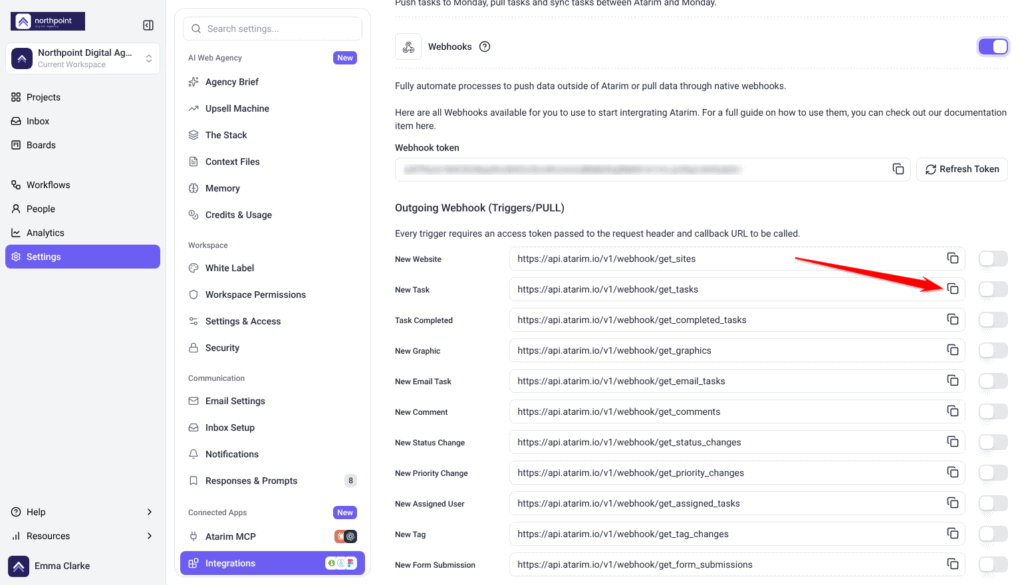Enable the New Comment trigger

993,412
